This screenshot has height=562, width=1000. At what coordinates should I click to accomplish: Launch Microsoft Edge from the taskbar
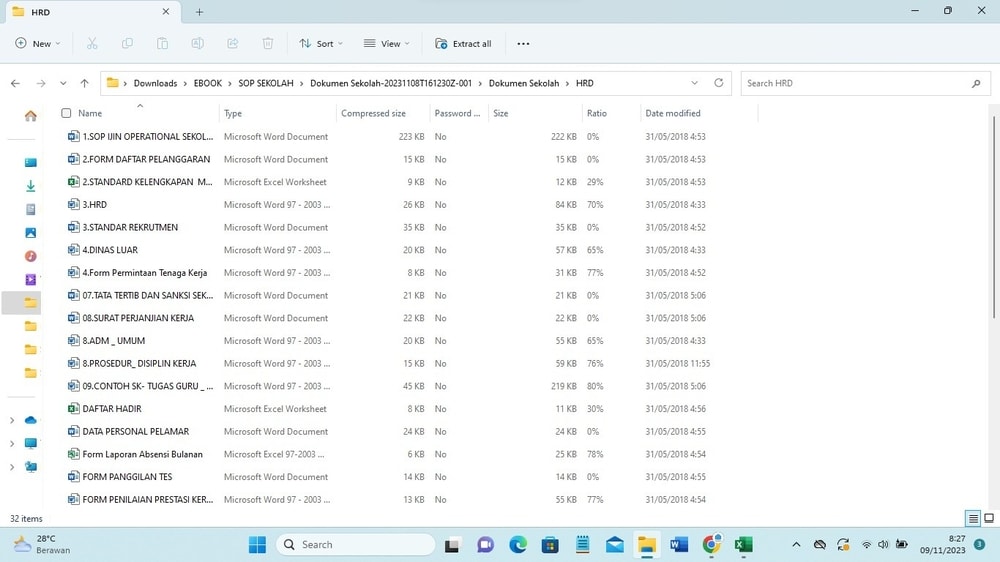[x=518, y=545]
